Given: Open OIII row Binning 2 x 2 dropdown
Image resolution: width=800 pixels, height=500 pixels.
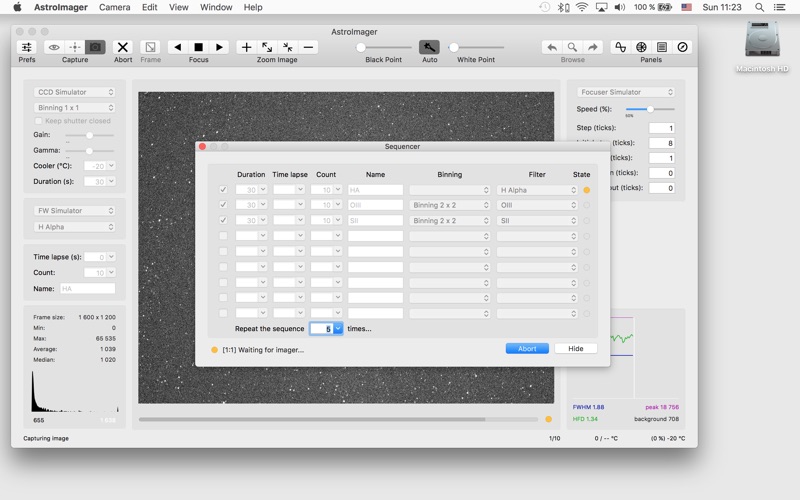Looking at the screenshot, I should click(450, 205).
